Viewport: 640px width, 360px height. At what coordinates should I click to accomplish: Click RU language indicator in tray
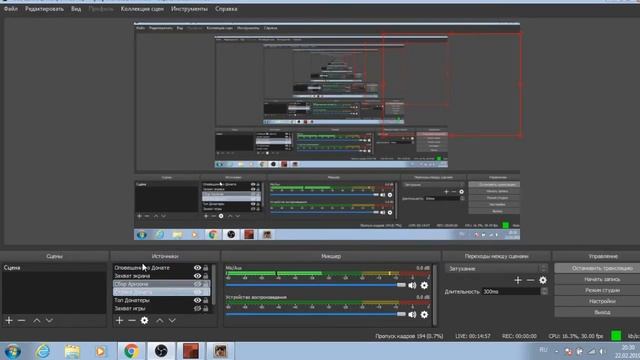[543, 350]
